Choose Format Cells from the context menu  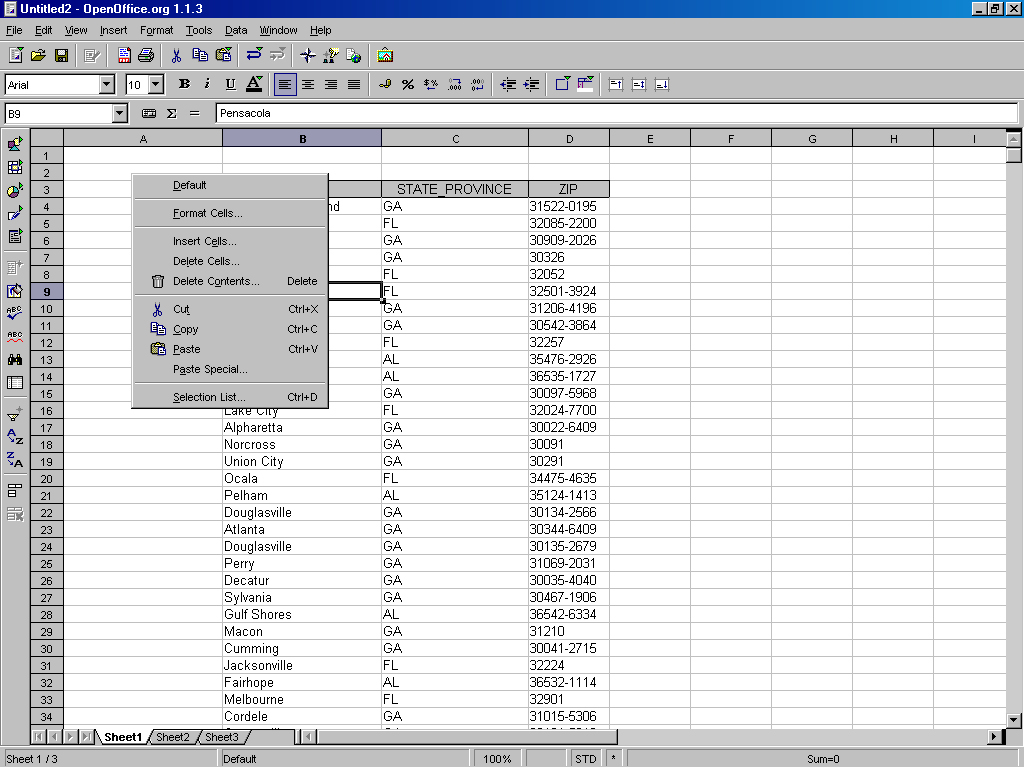pyautogui.click(x=207, y=213)
